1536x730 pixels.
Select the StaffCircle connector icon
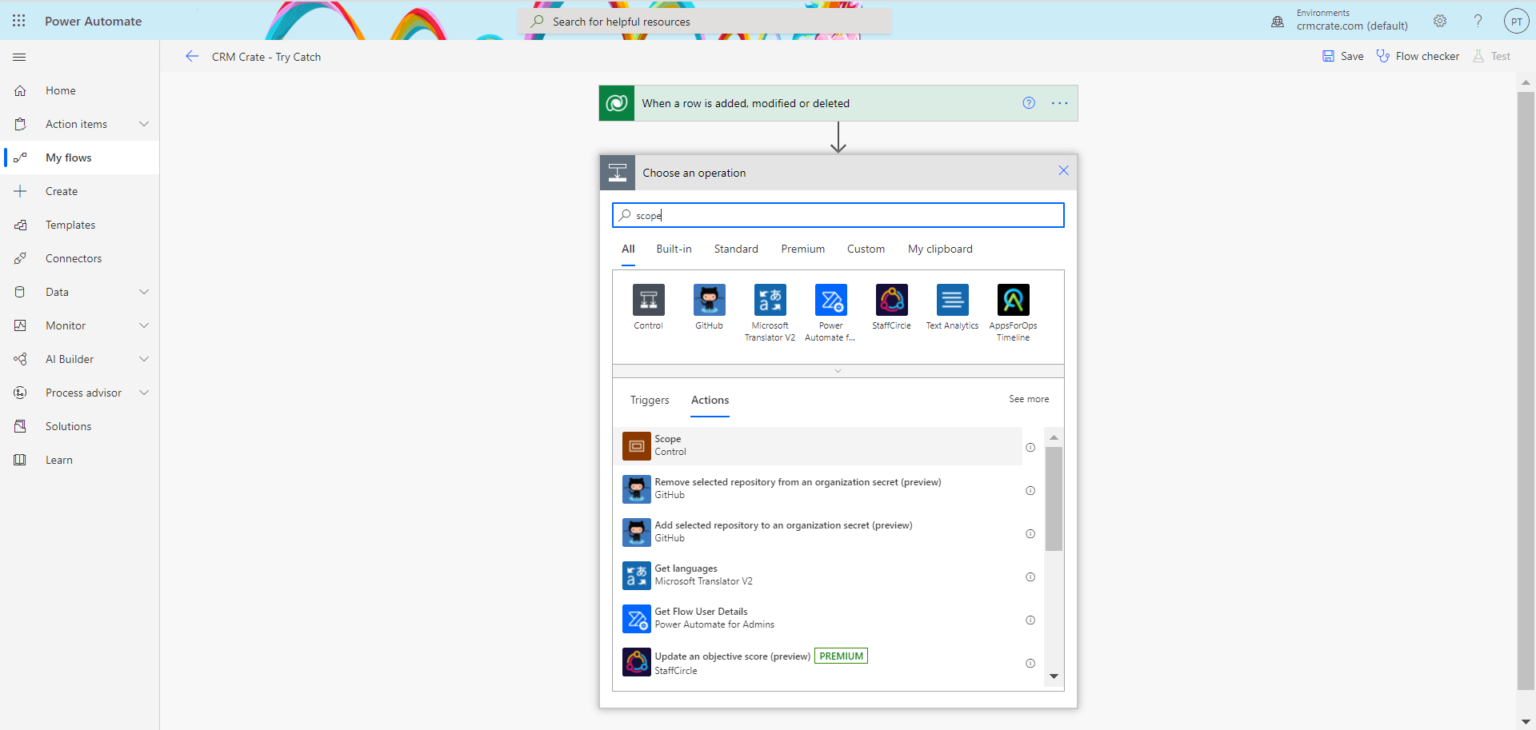[891, 300]
